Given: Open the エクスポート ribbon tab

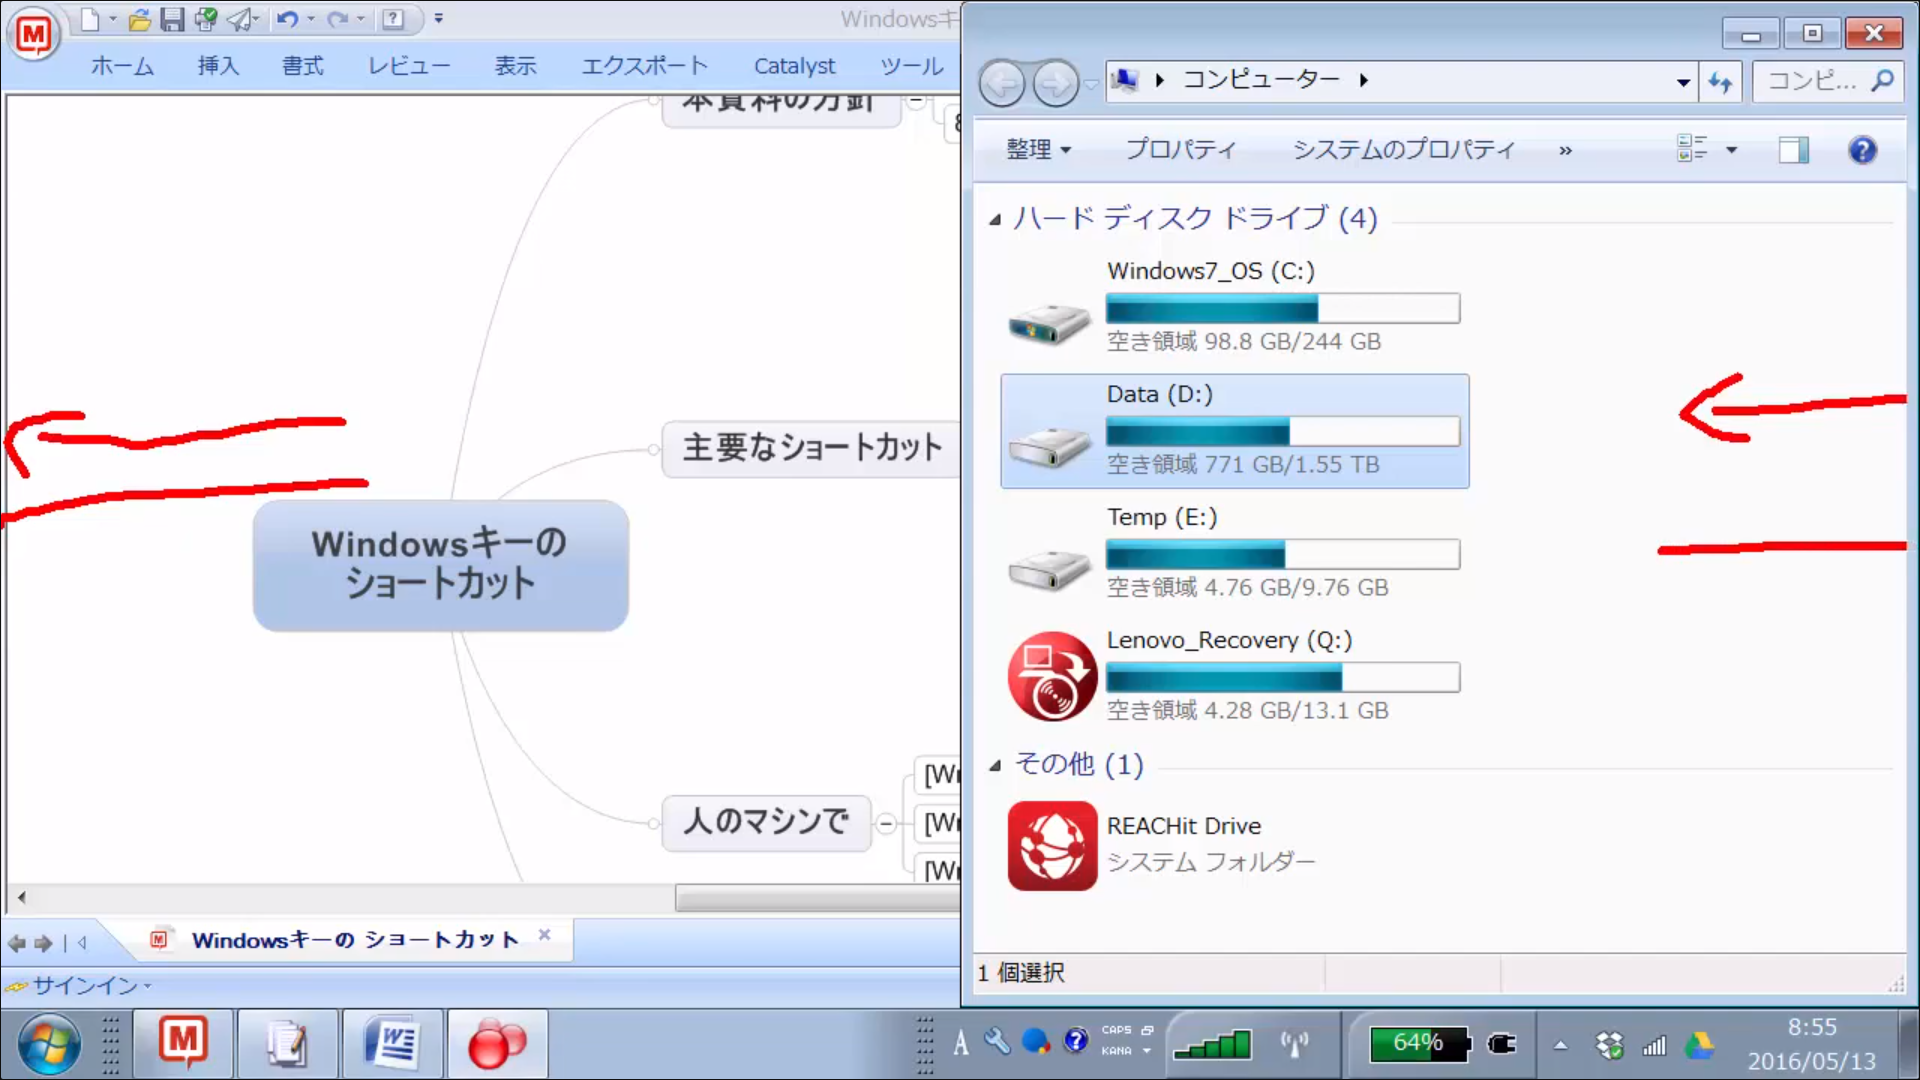Looking at the screenshot, I should tap(644, 66).
